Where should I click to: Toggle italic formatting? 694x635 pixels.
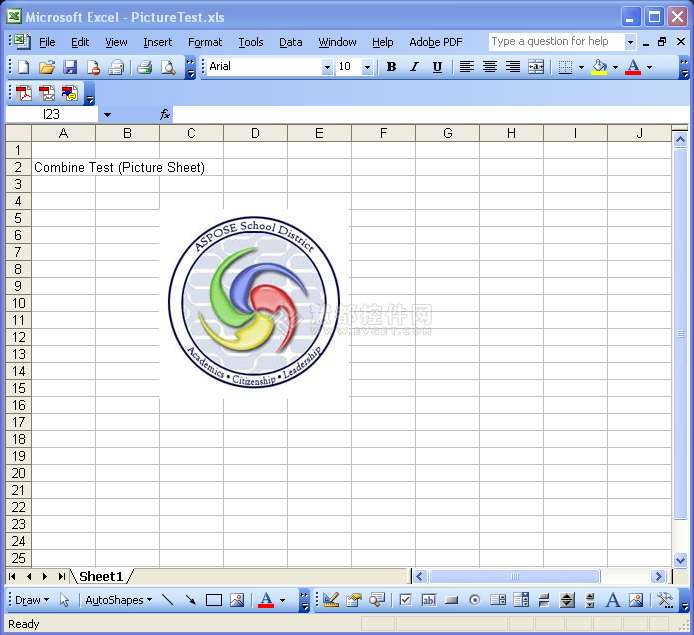[x=414, y=67]
